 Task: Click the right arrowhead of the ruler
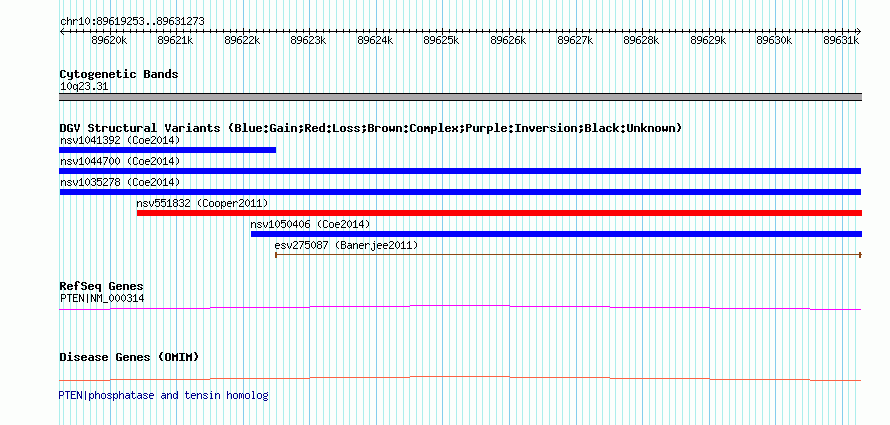(x=859, y=31)
